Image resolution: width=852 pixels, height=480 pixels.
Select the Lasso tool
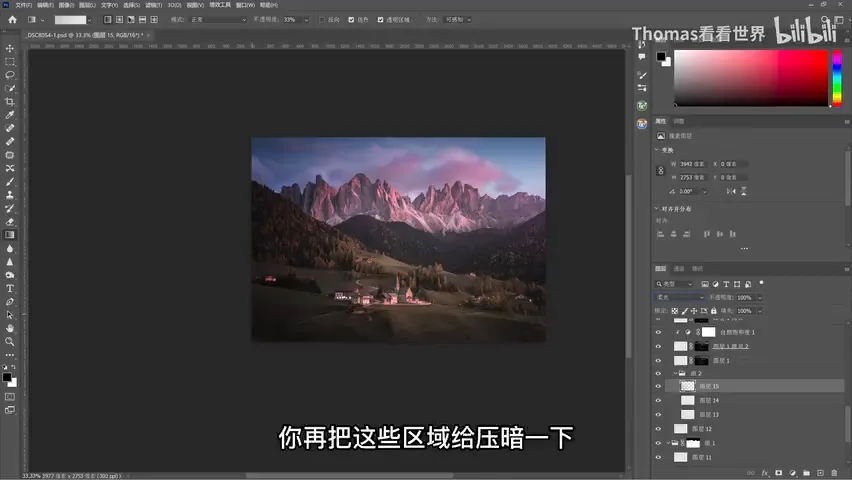pyautogui.click(x=10, y=75)
